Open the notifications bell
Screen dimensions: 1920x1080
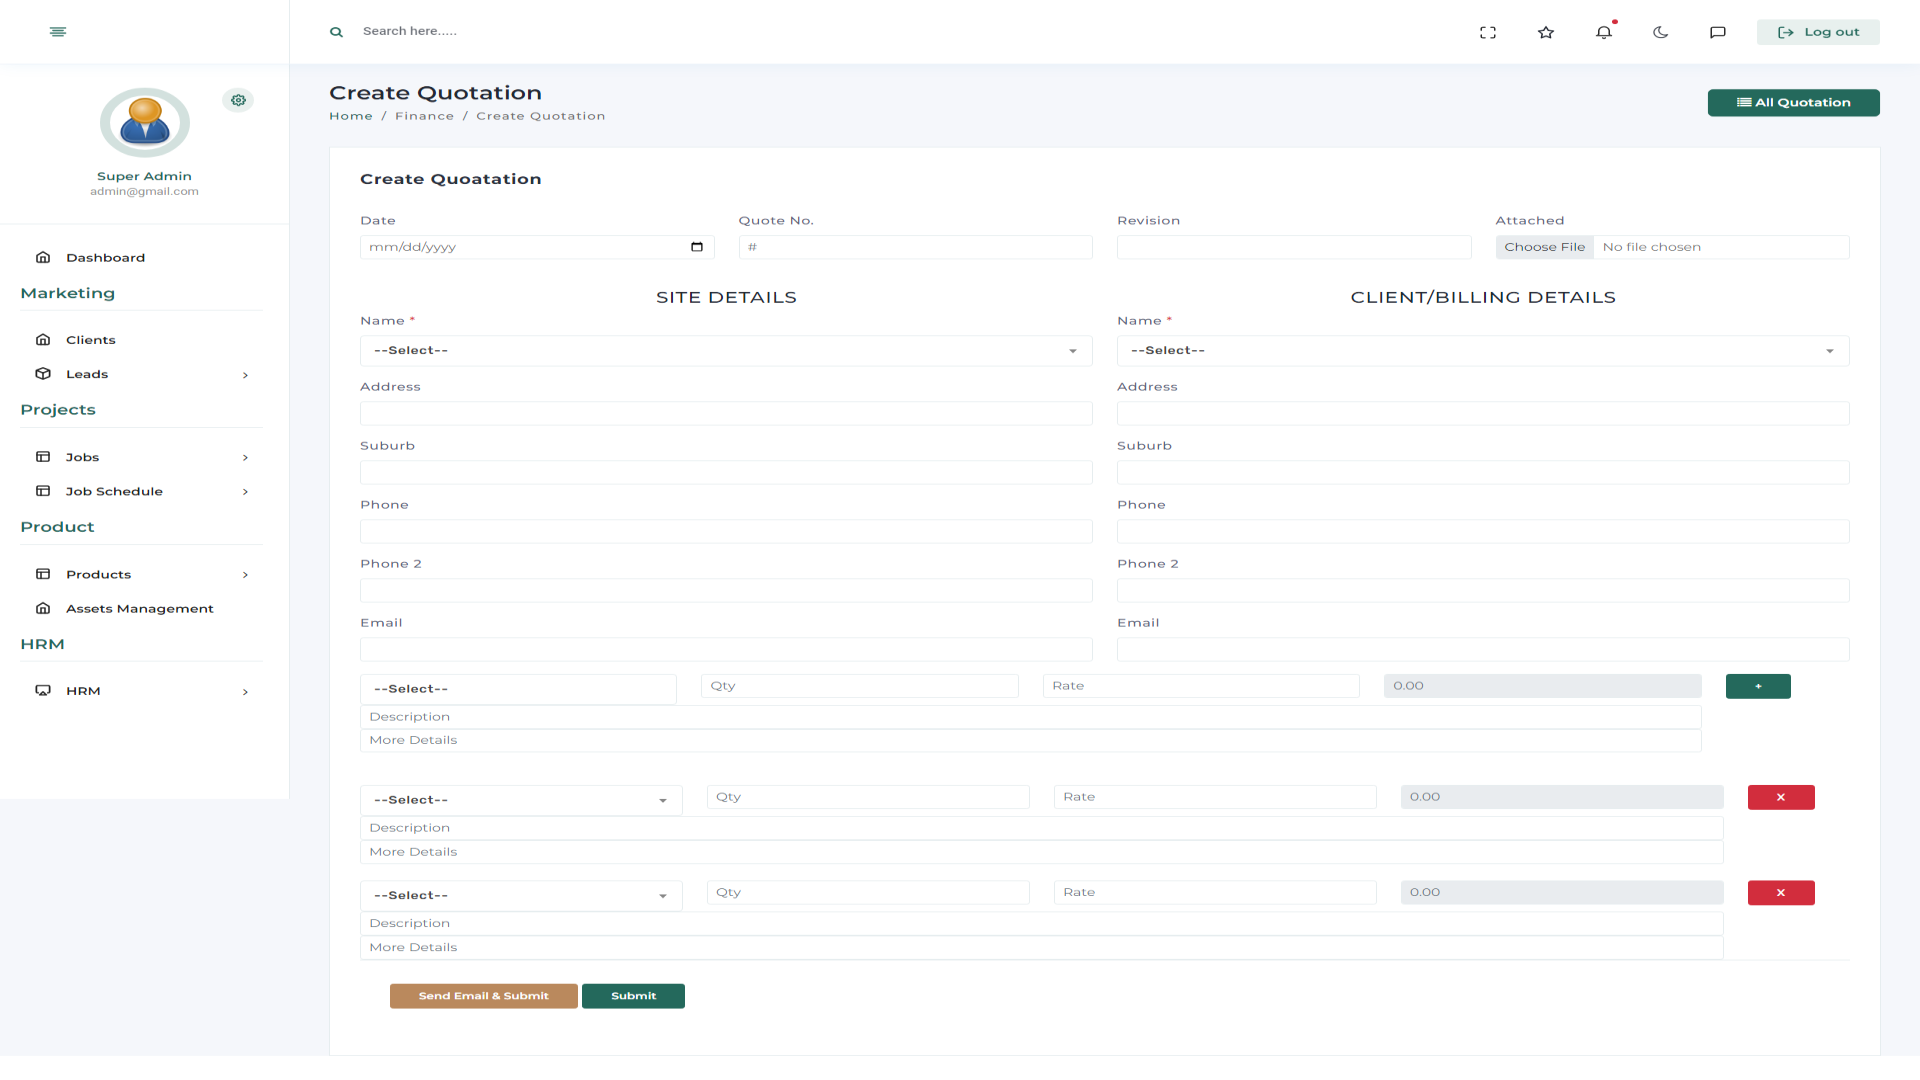click(x=1604, y=32)
